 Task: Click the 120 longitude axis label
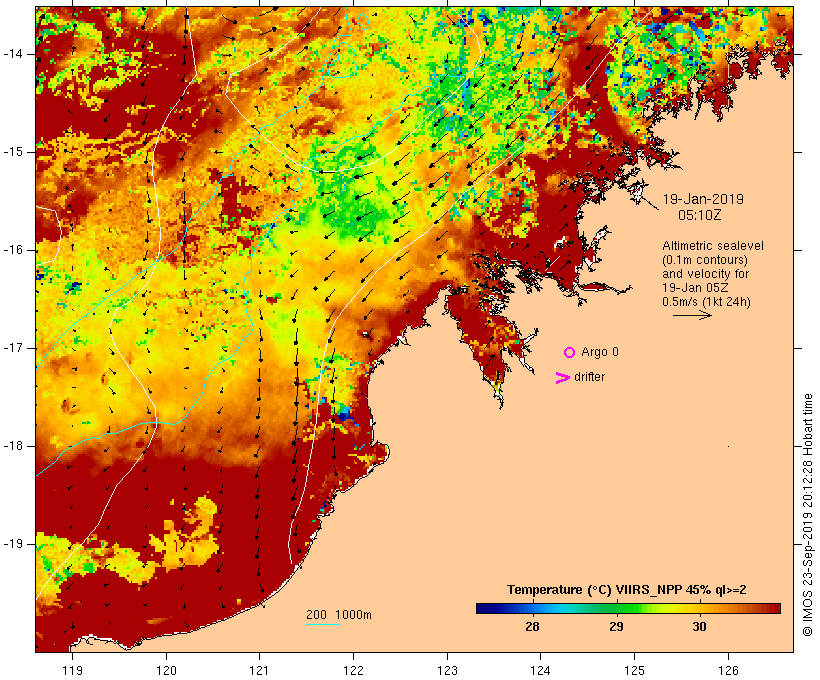pos(166,670)
